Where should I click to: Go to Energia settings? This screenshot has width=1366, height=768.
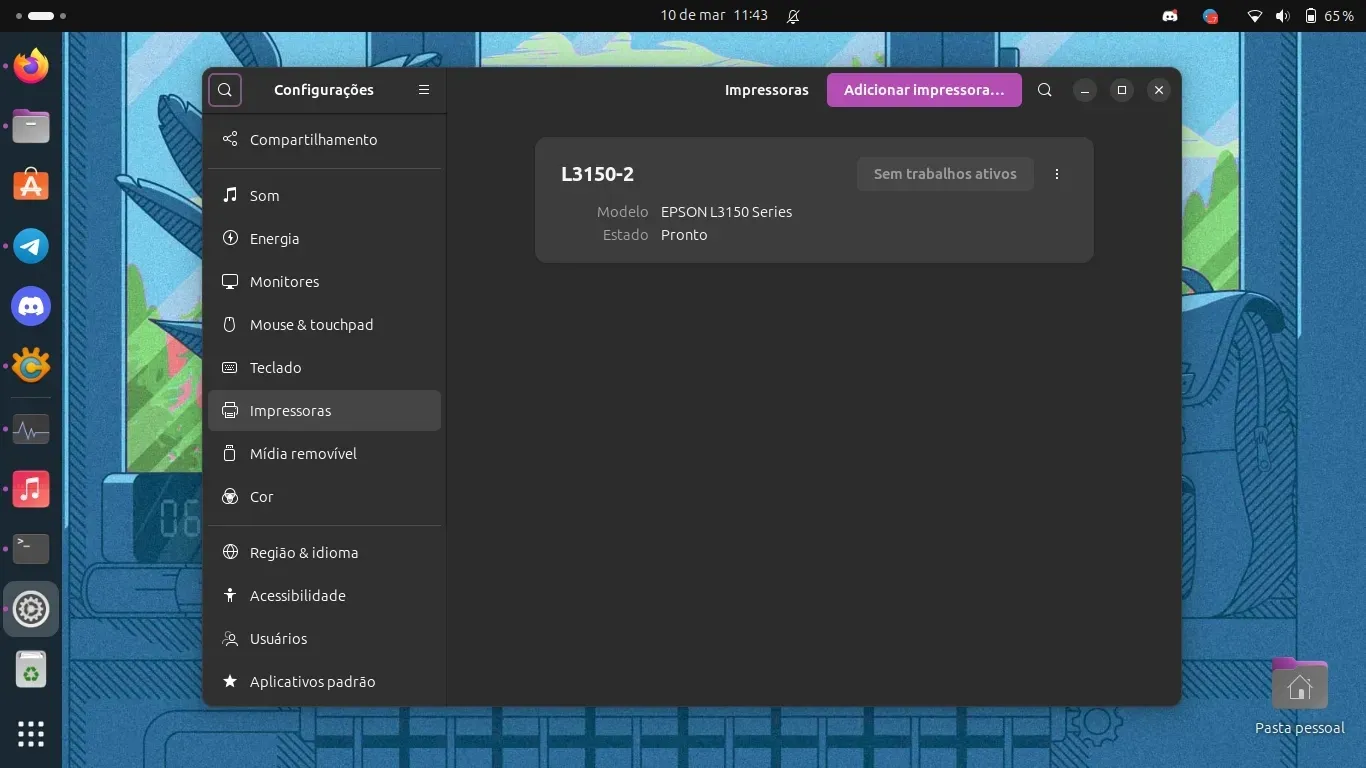coord(274,239)
